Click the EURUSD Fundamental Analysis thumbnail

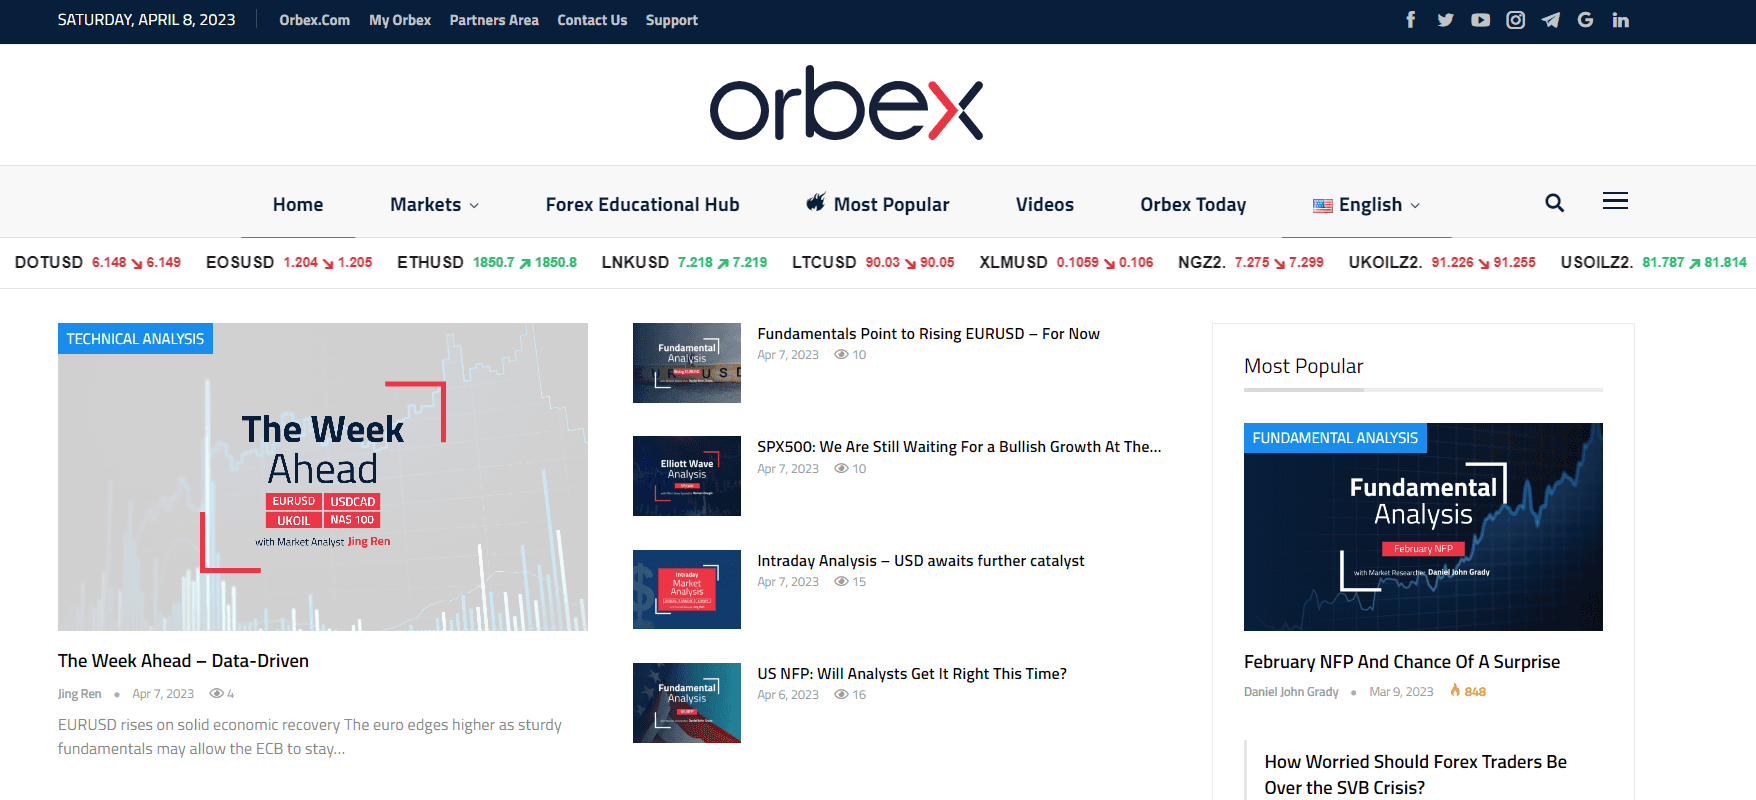click(x=687, y=363)
